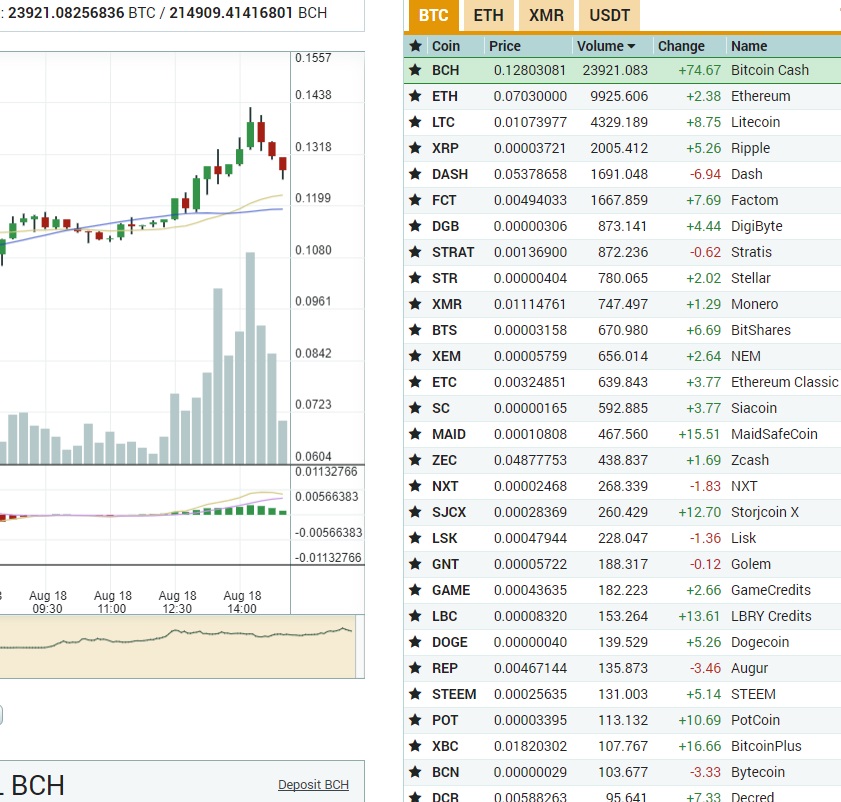Toggle favorite star for REP row

415,668
